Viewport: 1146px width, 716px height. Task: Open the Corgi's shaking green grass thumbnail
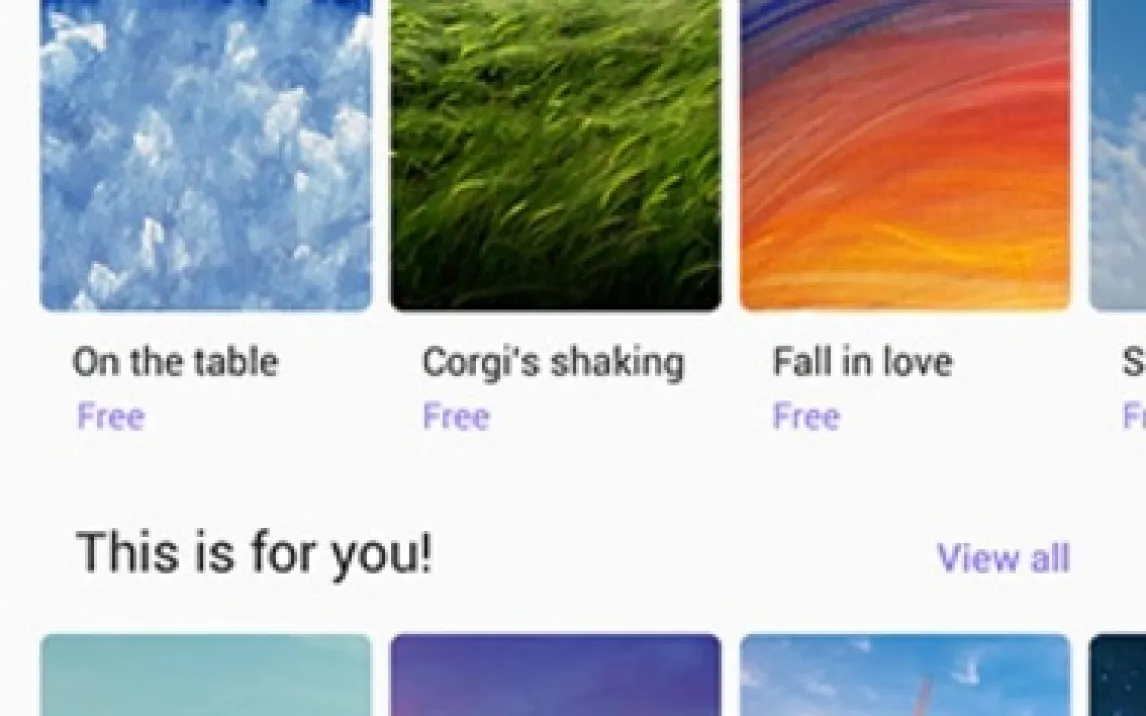point(555,155)
